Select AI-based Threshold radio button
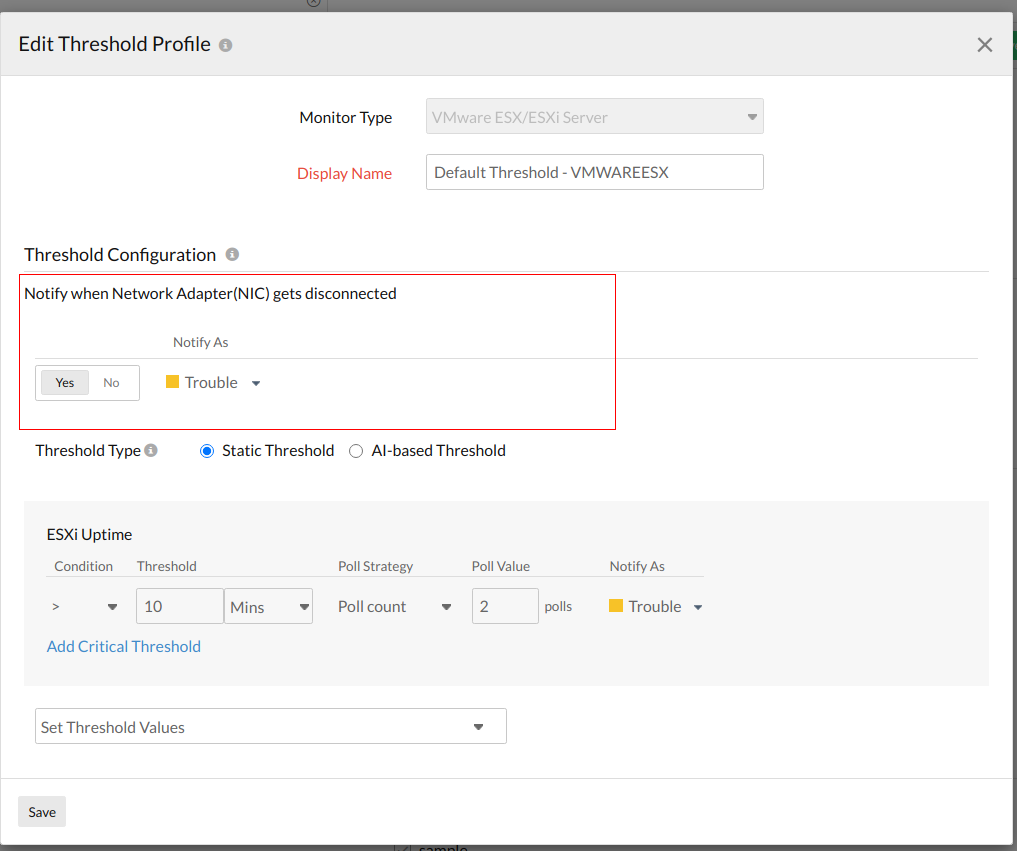Image resolution: width=1017 pixels, height=851 pixels. coord(356,451)
